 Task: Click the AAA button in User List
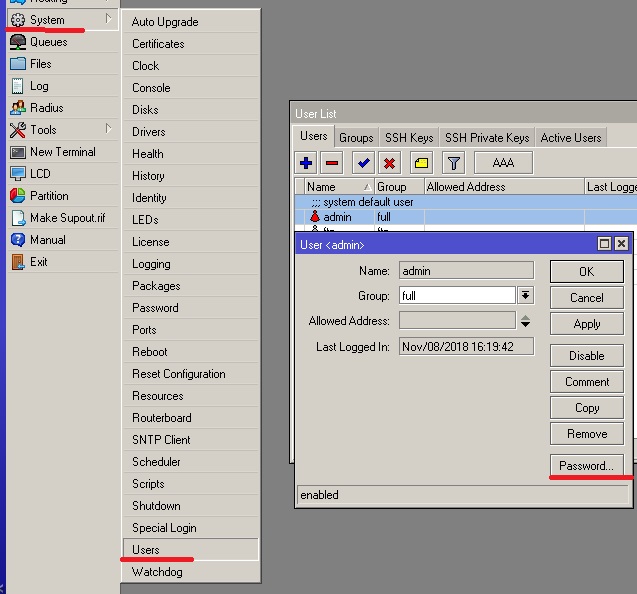click(503, 163)
